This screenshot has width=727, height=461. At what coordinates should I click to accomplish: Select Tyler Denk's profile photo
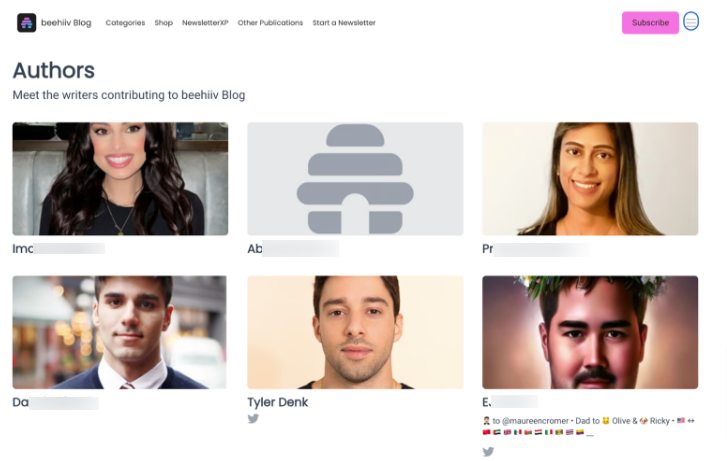click(355, 332)
